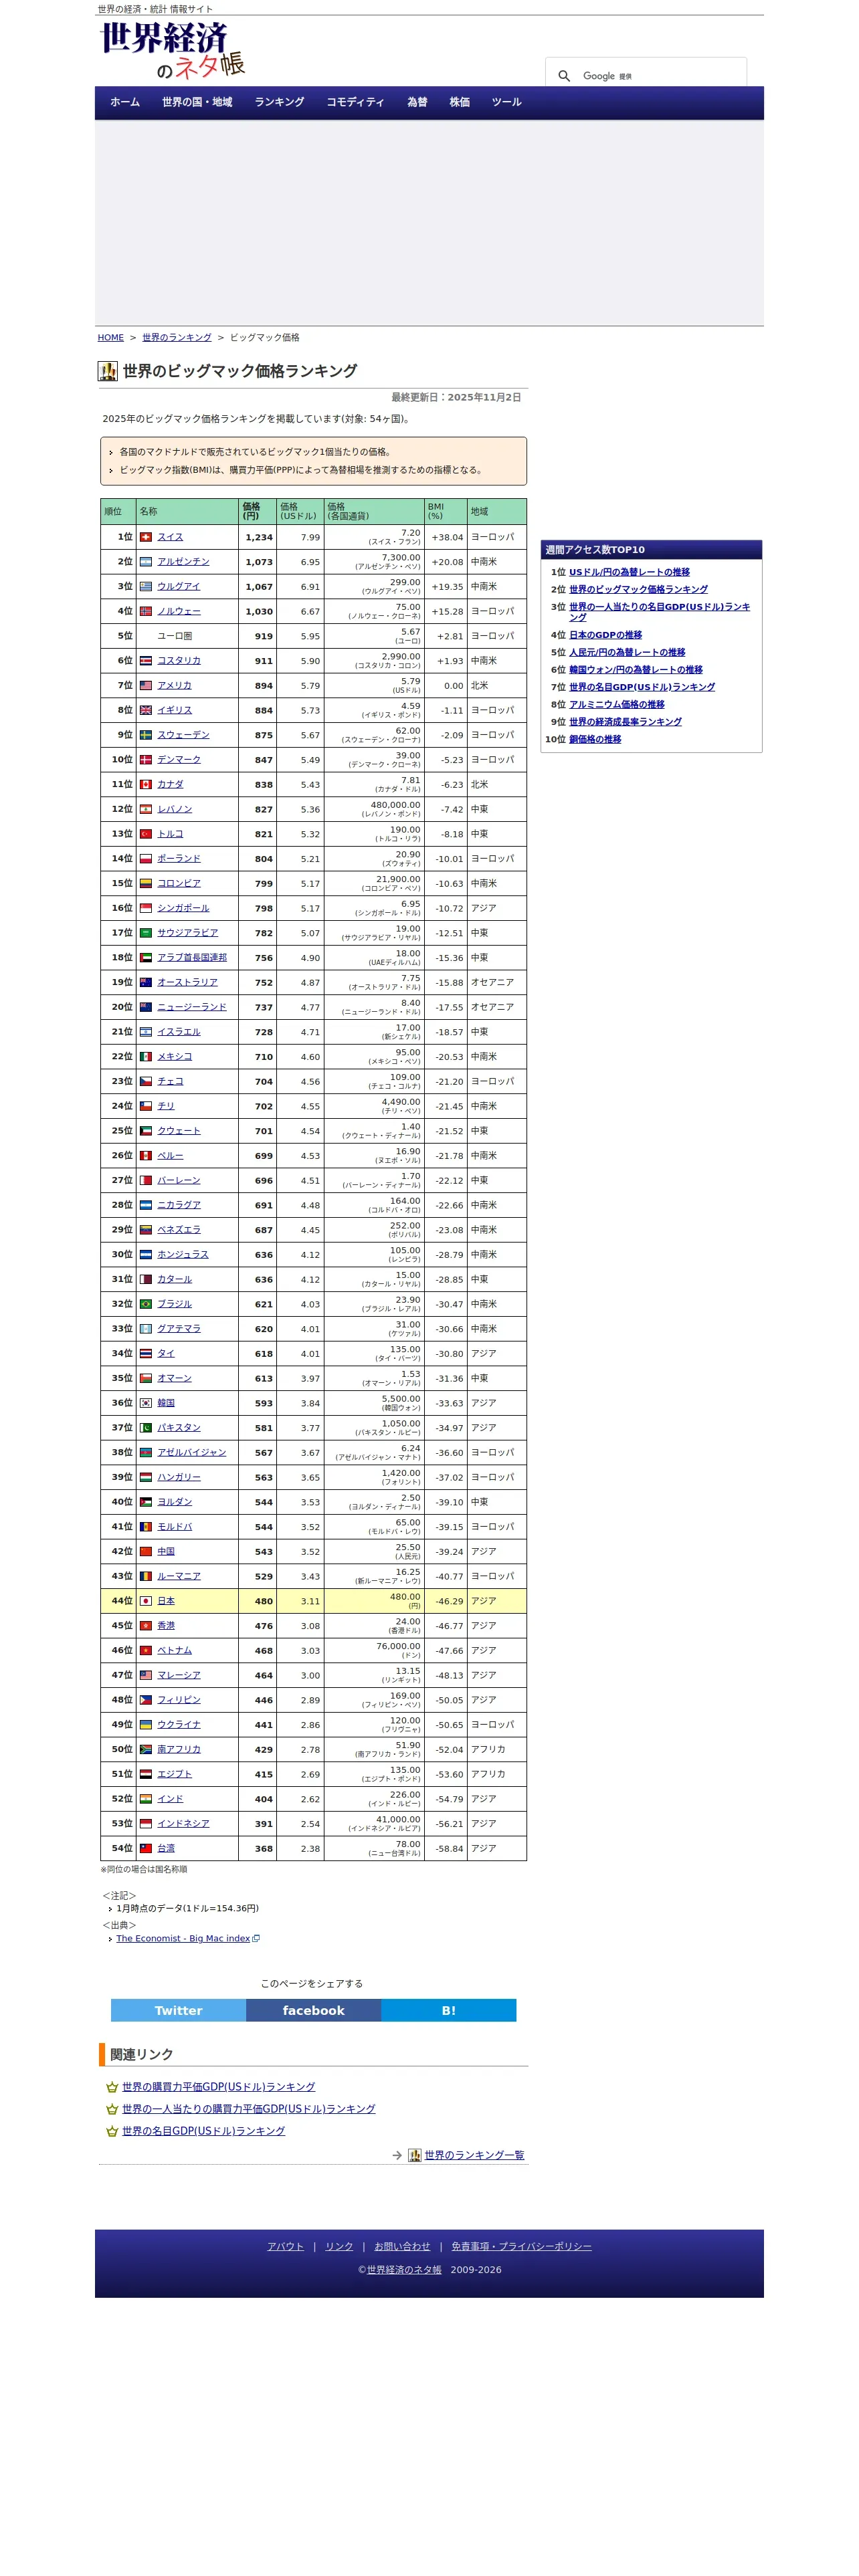Screen dimensions: 859x2576
Task: Open the 日本 country link
Action: [166, 1601]
